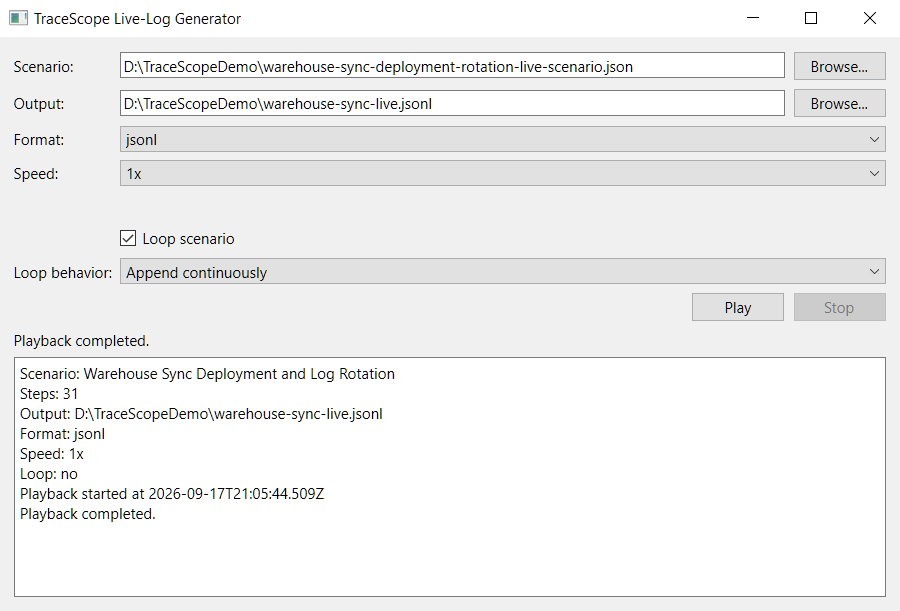Click the 'Playback completed.' status label above the log
Viewport: 900px width, 611px height.
pyautogui.click(x=82, y=341)
